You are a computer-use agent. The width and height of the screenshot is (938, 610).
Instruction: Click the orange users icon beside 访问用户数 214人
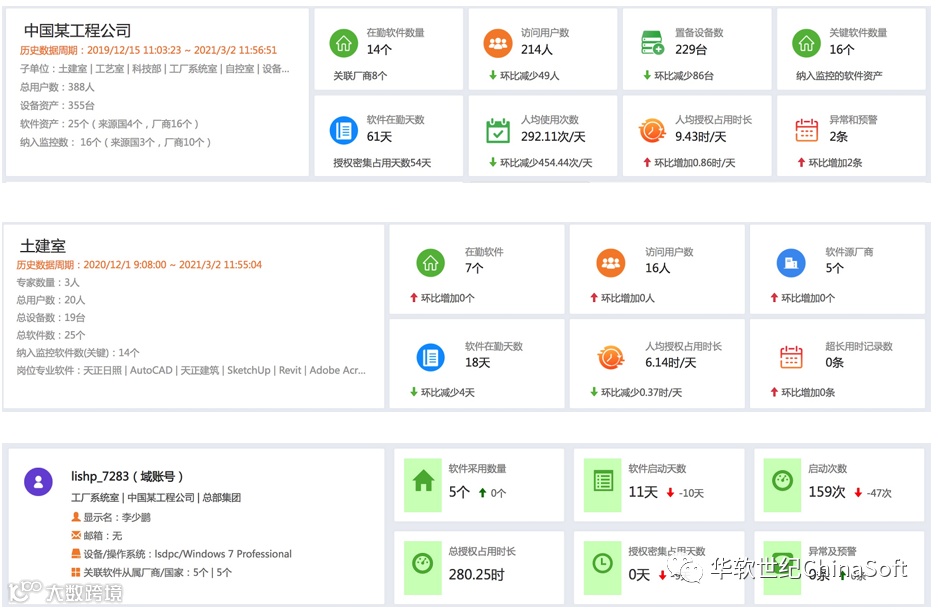497,43
